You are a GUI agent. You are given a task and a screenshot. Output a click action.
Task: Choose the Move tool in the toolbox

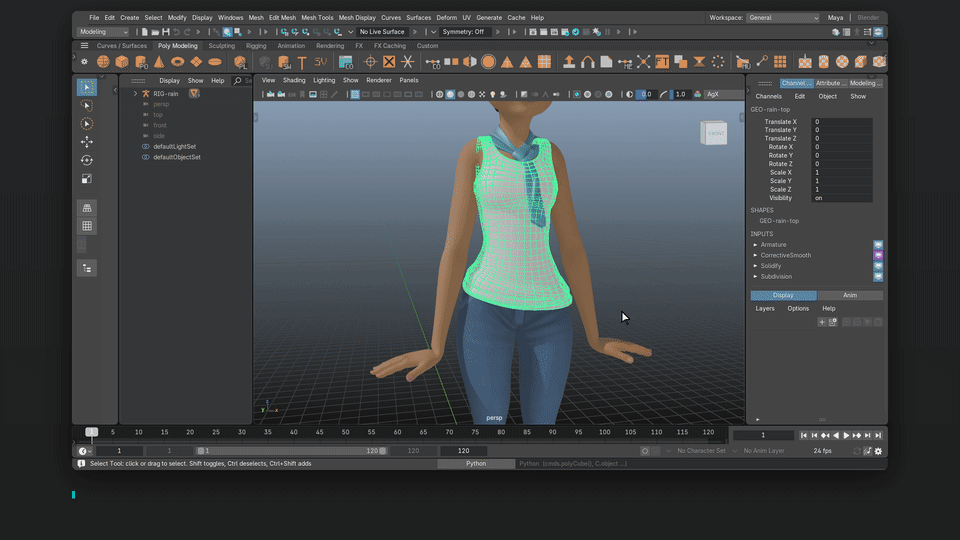[87, 142]
